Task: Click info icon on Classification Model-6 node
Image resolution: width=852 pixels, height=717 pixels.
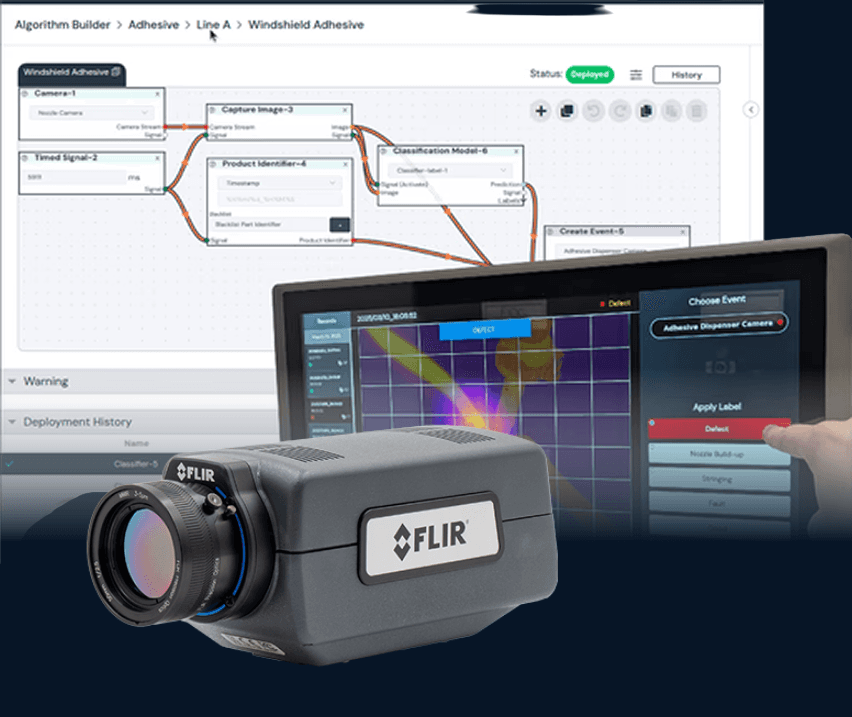Action: (384, 152)
